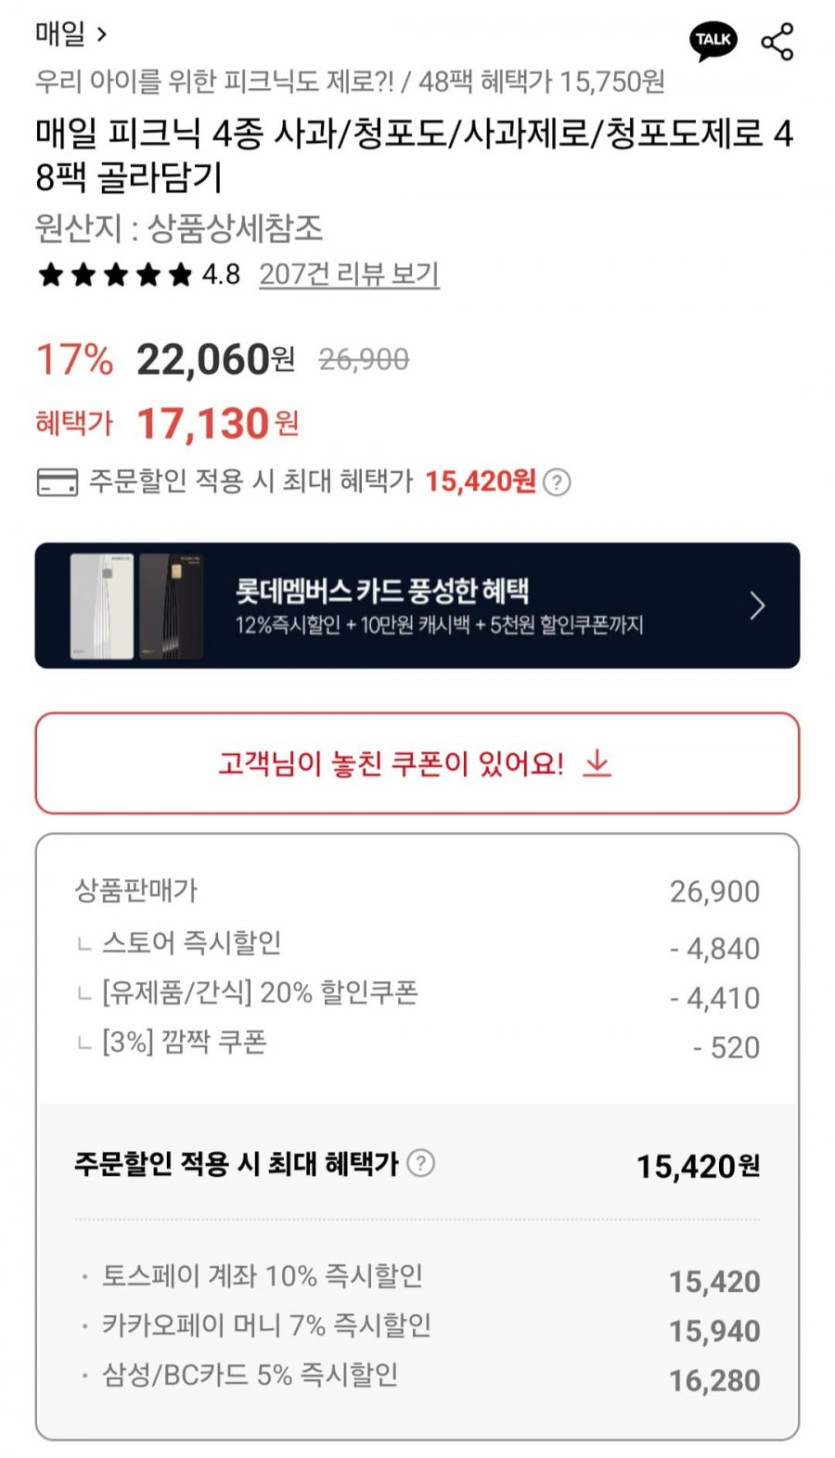
Task: Select 카카오페이 머니 7% 즉시할인 option
Action: [x=267, y=1326]
